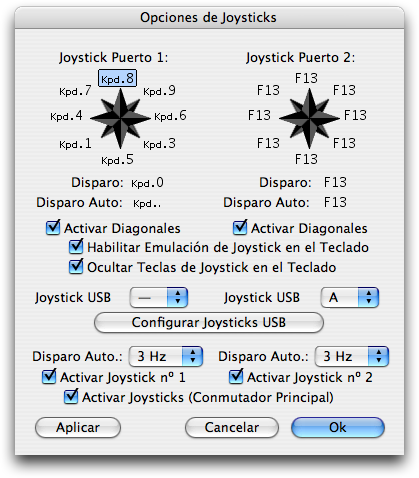This screenshot has width=419, height=478.
Task: Click Configurar Joysticks USB button
Action: click(x=209, y=323)
